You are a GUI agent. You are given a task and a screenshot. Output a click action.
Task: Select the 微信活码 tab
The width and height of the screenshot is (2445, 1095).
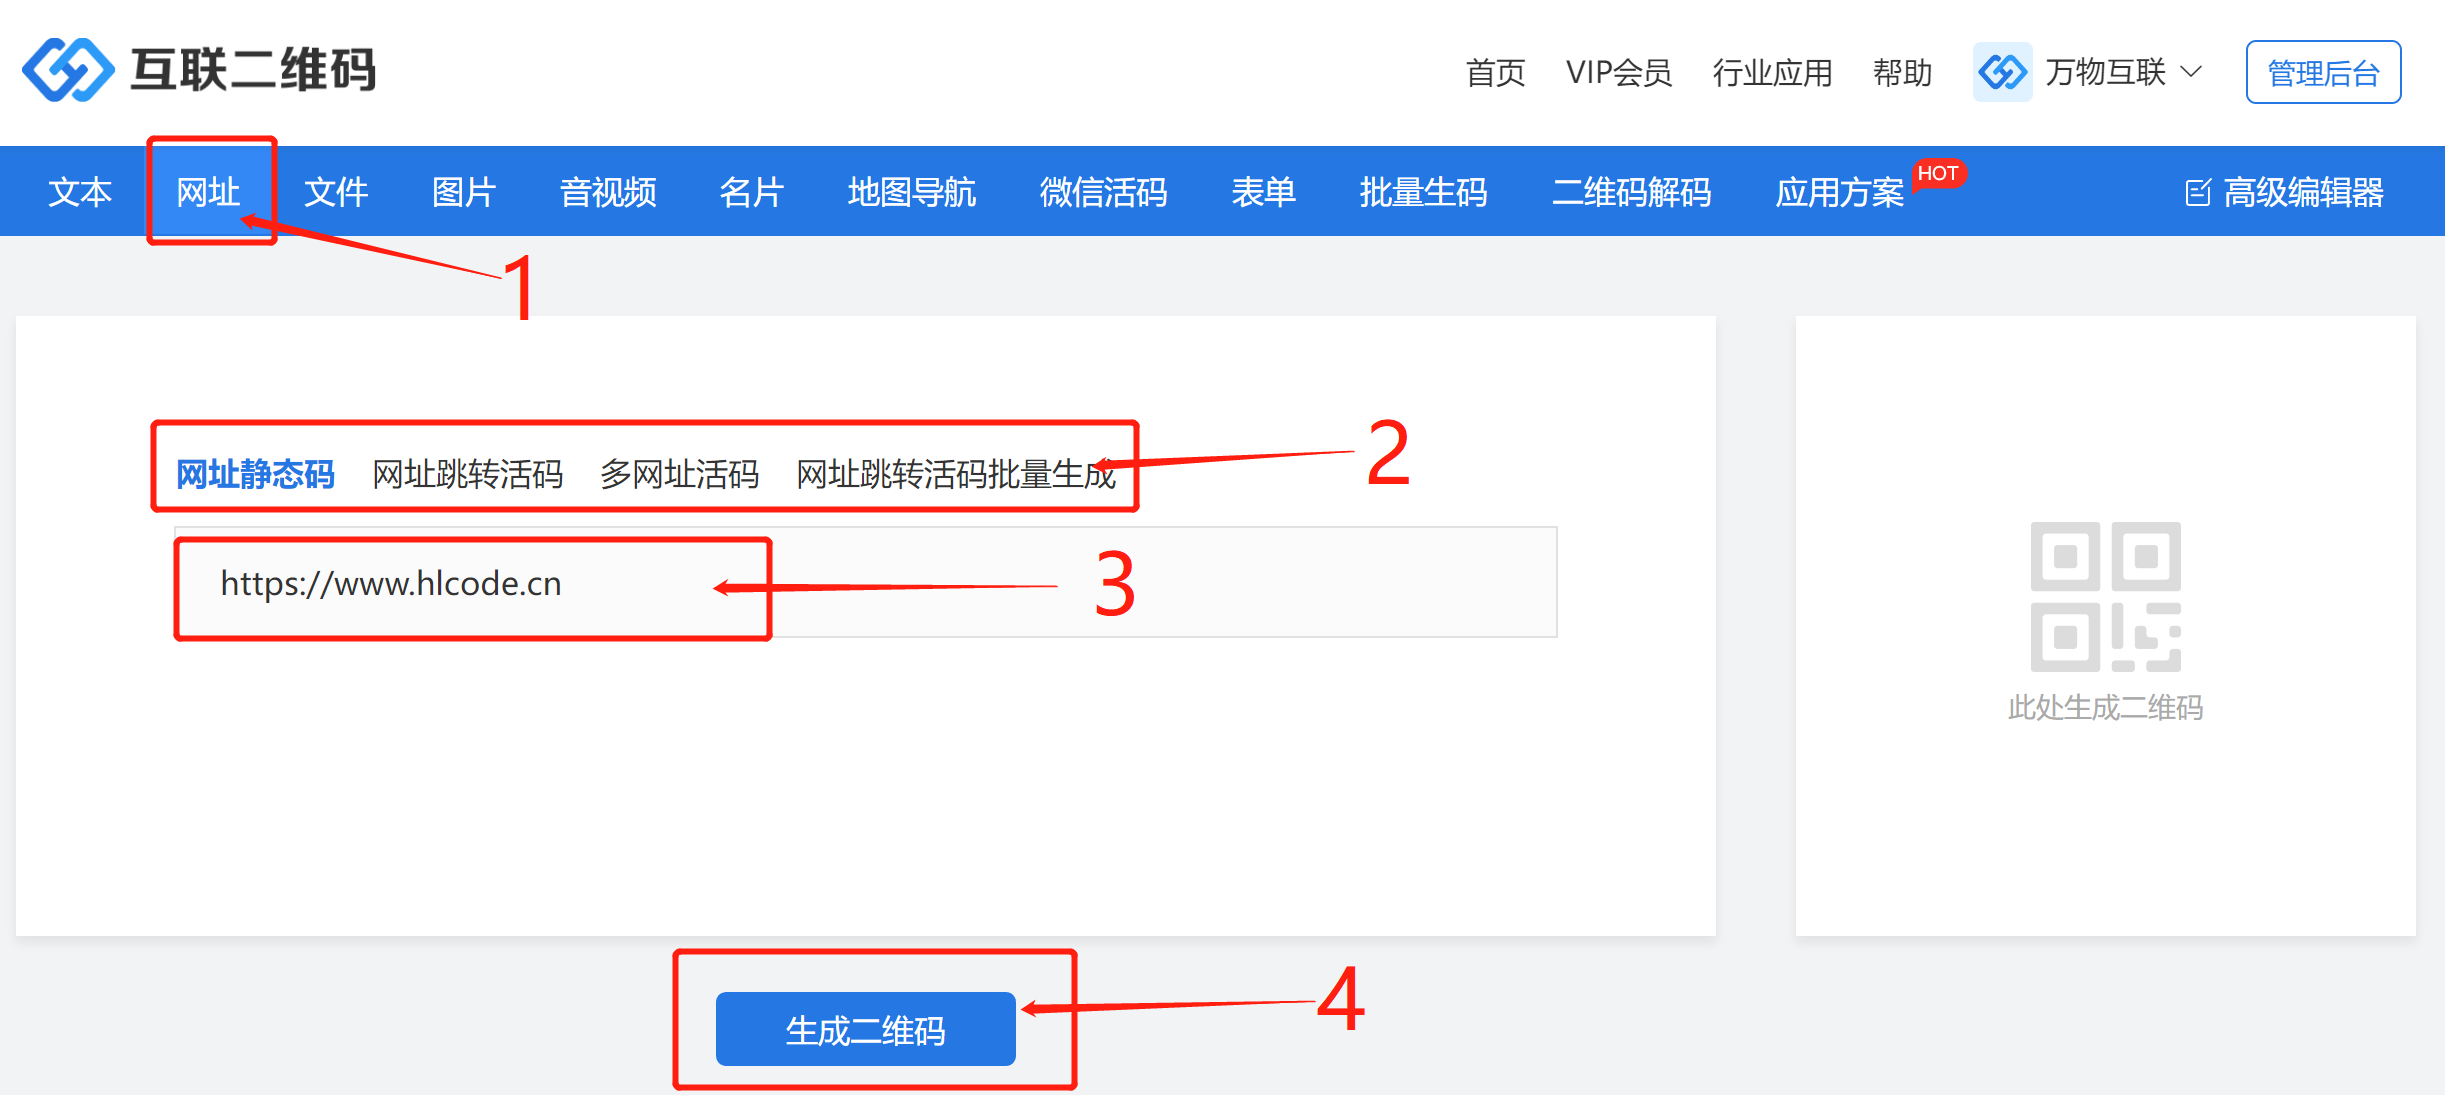pyautogui.click(x=1103, y=192)
